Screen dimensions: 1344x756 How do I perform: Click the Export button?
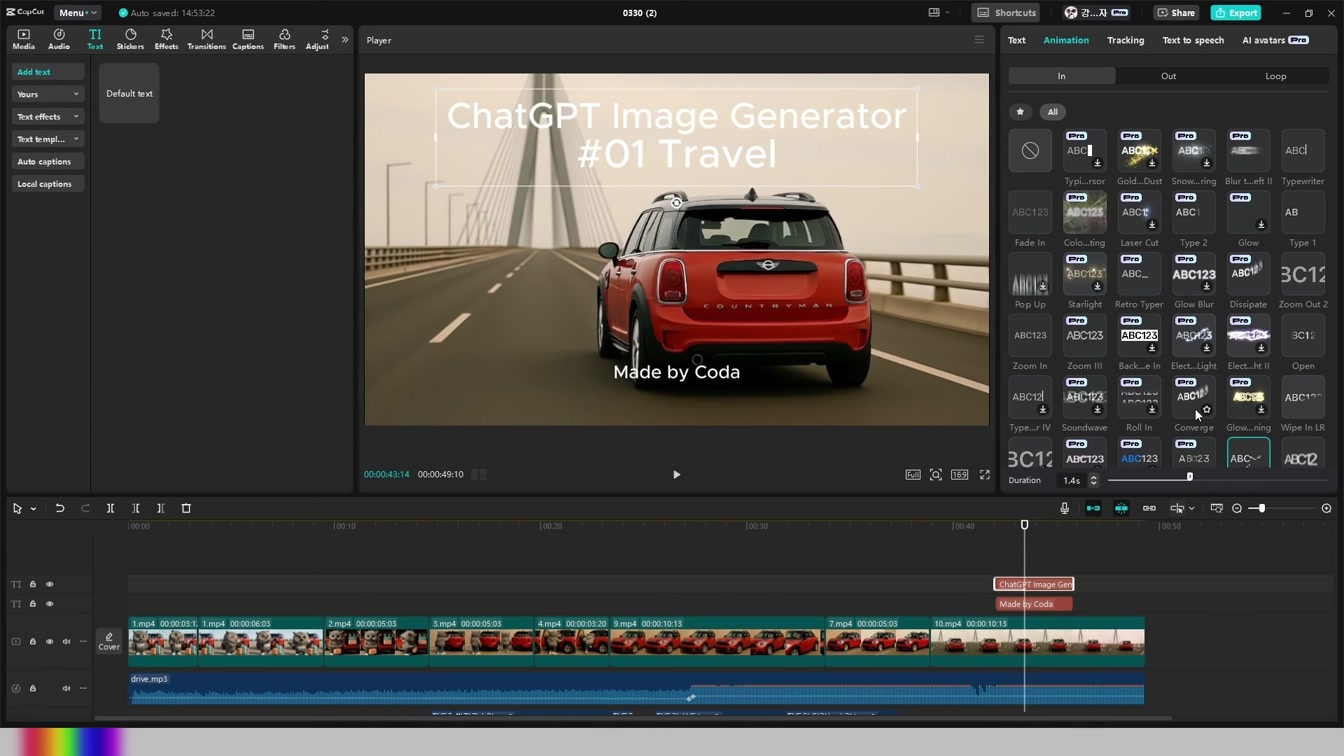1237,13
